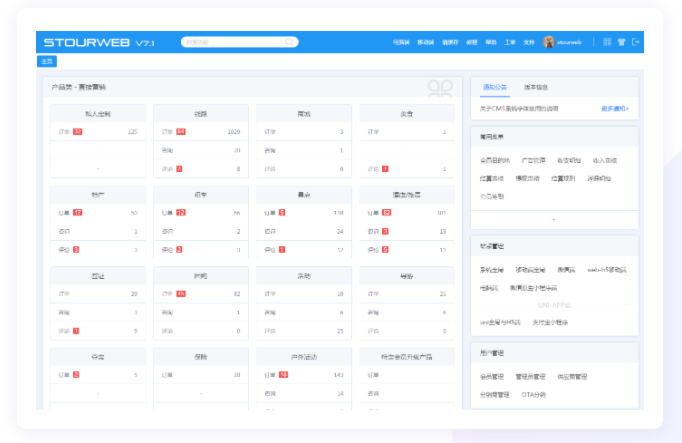Viewport: 682px width, 443px height.
Task: Open 工单 in the top navigation
Action: [x=509, y=43]
